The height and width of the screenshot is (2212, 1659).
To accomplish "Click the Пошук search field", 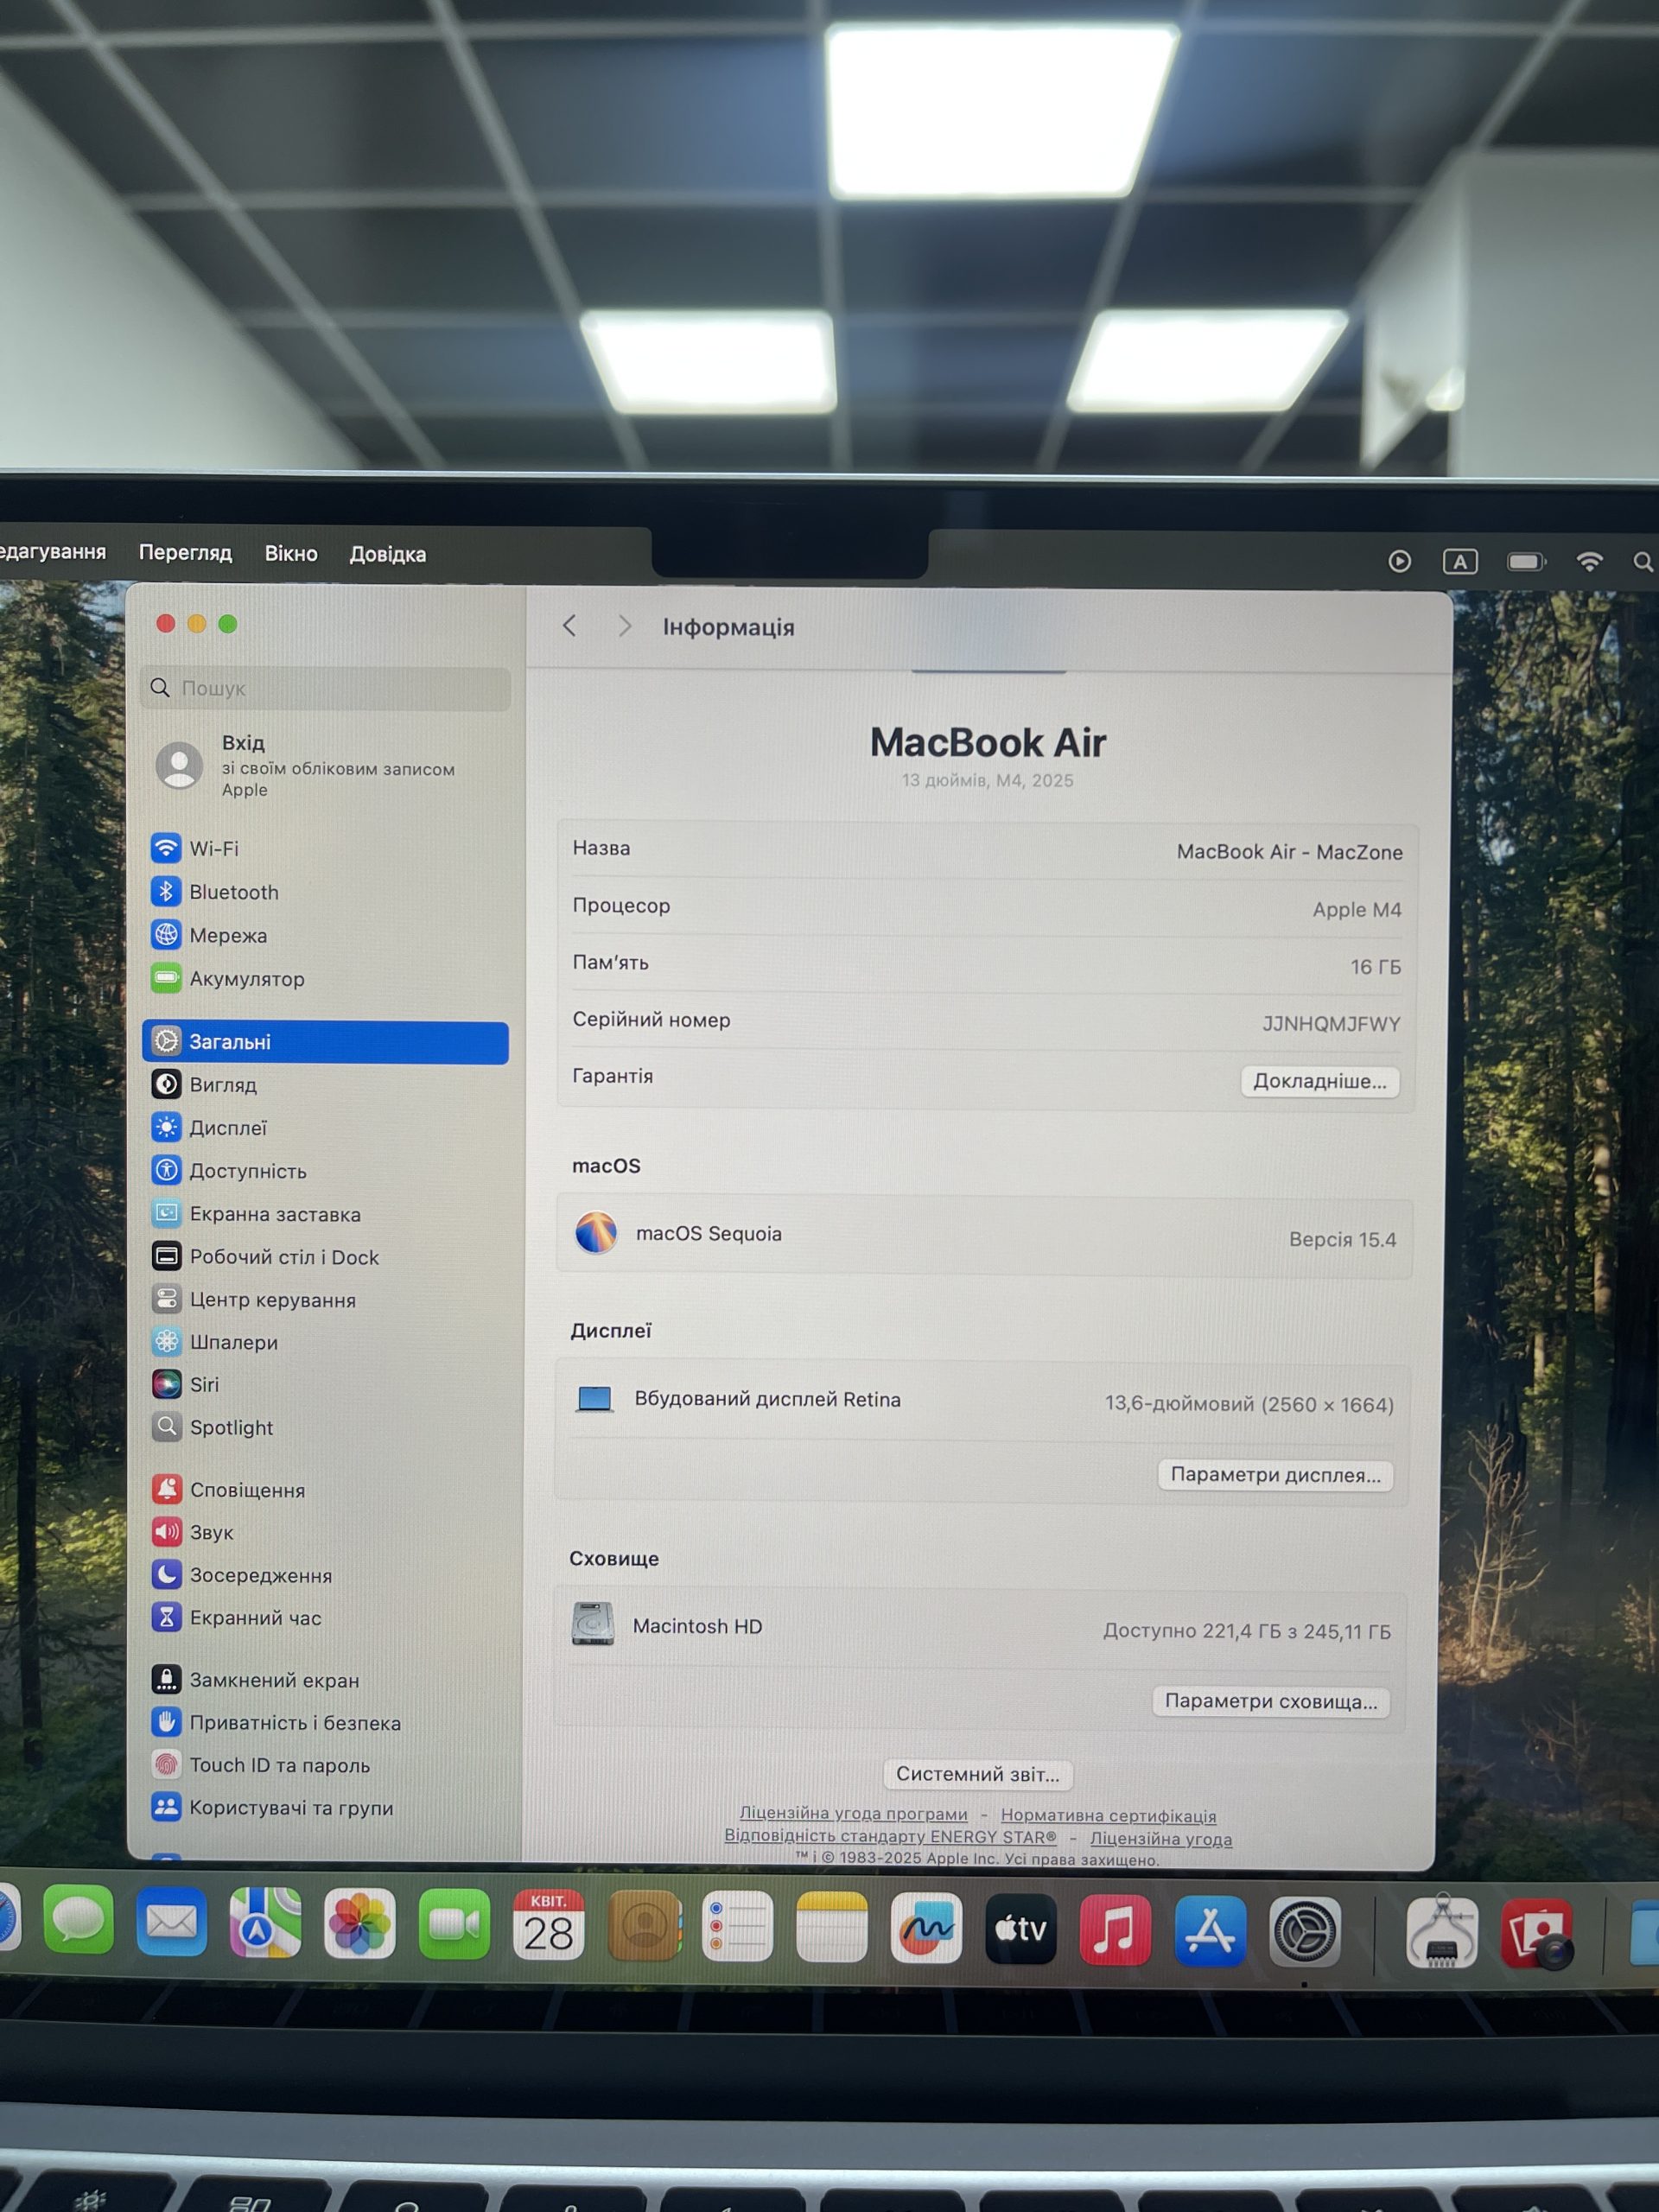I will pyautogui.click(x=326, y=688).
